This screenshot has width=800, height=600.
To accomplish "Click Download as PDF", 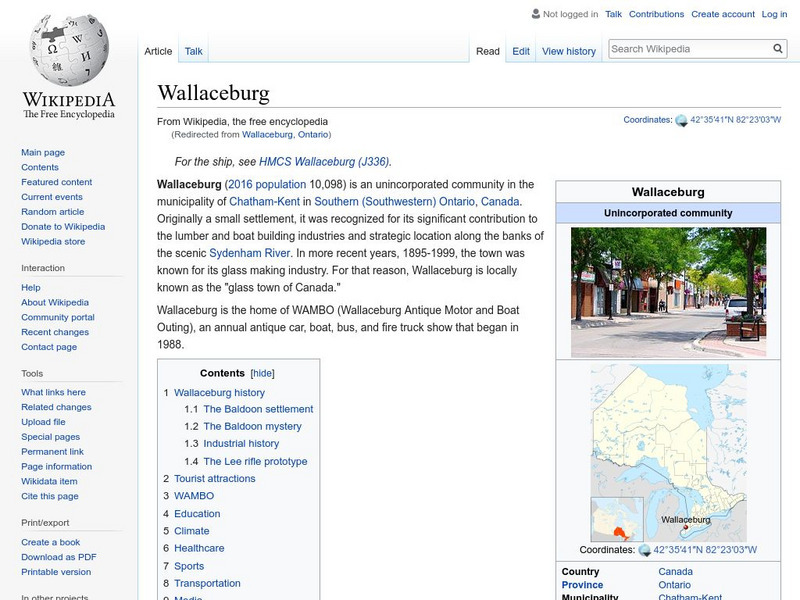I will tap(59, 557).
